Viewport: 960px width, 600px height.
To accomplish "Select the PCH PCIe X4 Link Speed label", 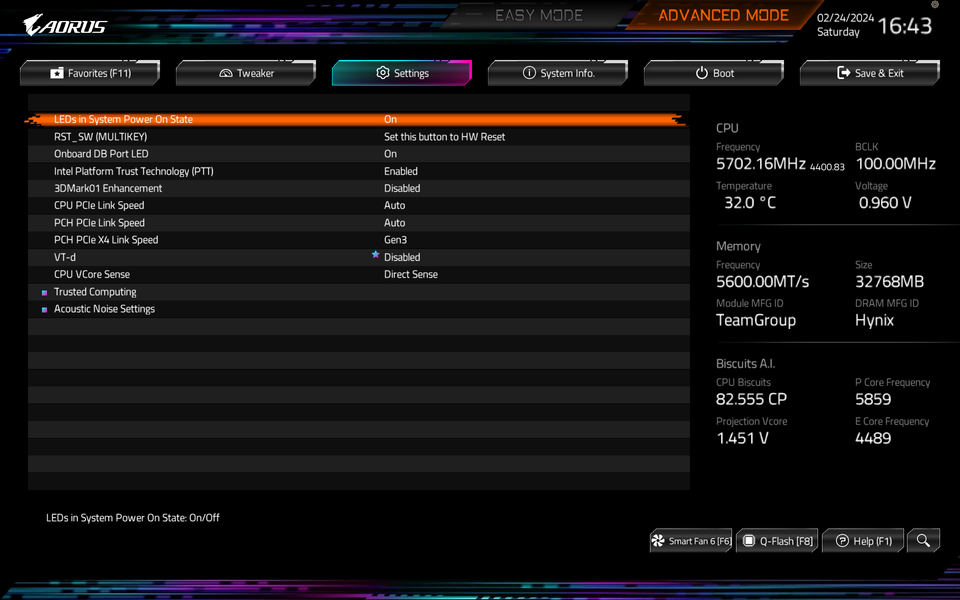I will tap(106, 240).
